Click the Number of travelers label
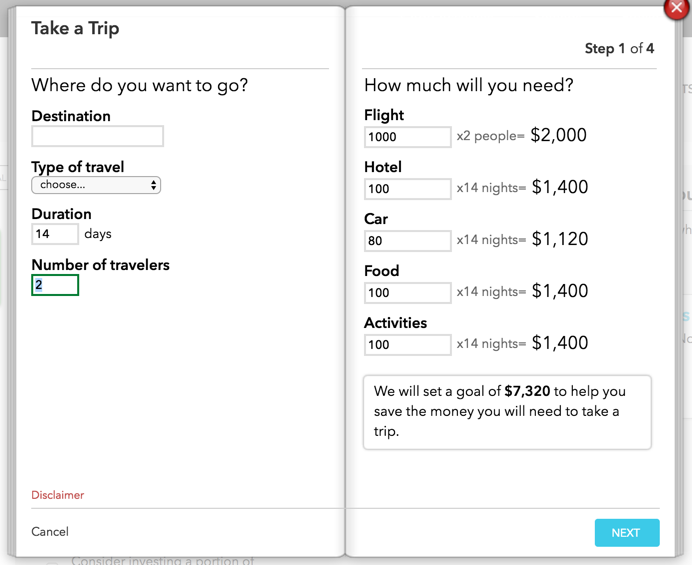Image resolution: width=692 pixels, height=565 pixels. pos(100,265)
